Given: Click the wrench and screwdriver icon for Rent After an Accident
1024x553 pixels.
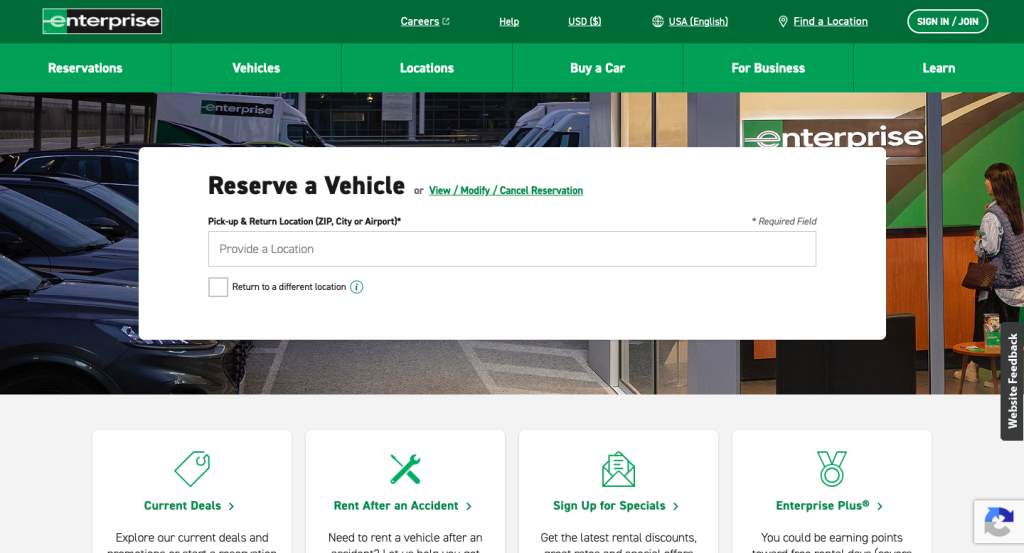Looking at the screenshot, I should [405, 469].
